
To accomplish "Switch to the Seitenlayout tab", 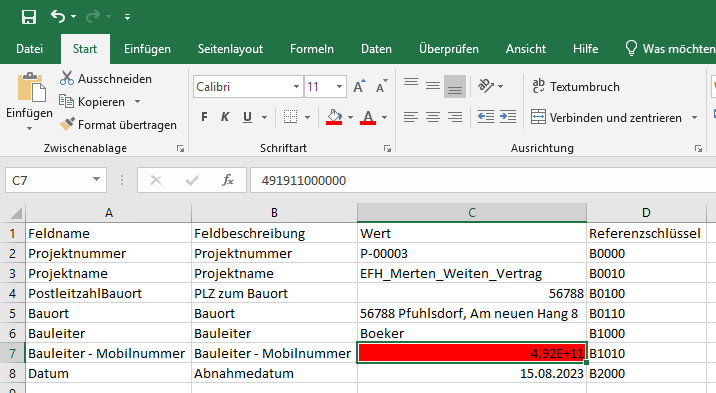I will (230, 49).
